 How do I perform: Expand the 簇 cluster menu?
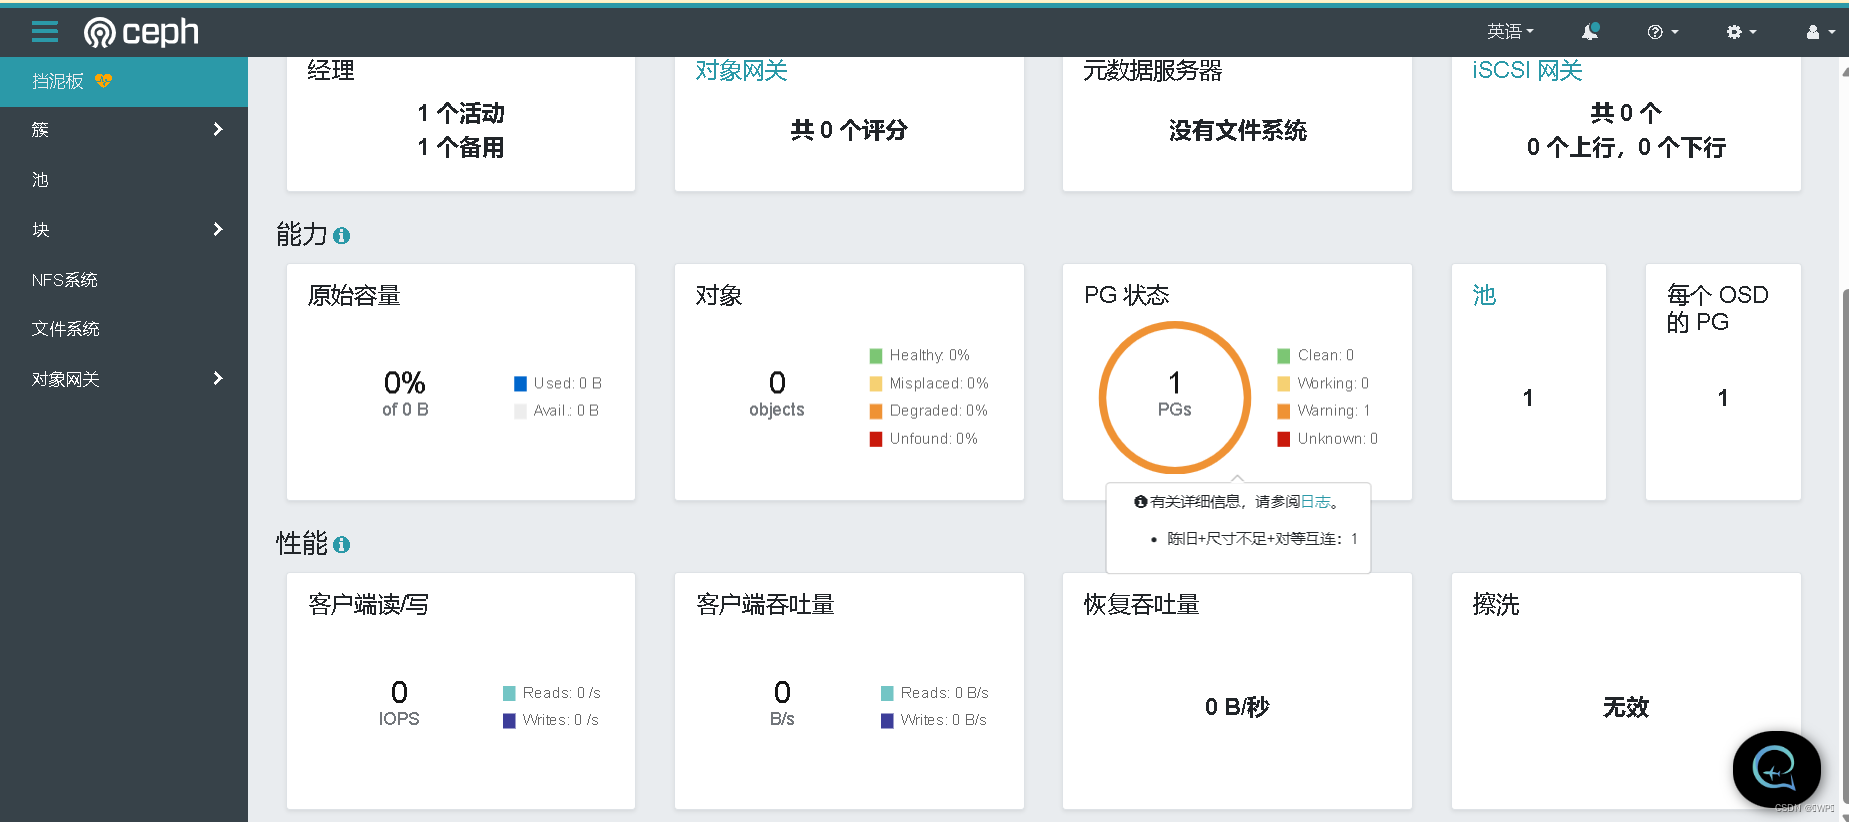click(x=124, y=129)
